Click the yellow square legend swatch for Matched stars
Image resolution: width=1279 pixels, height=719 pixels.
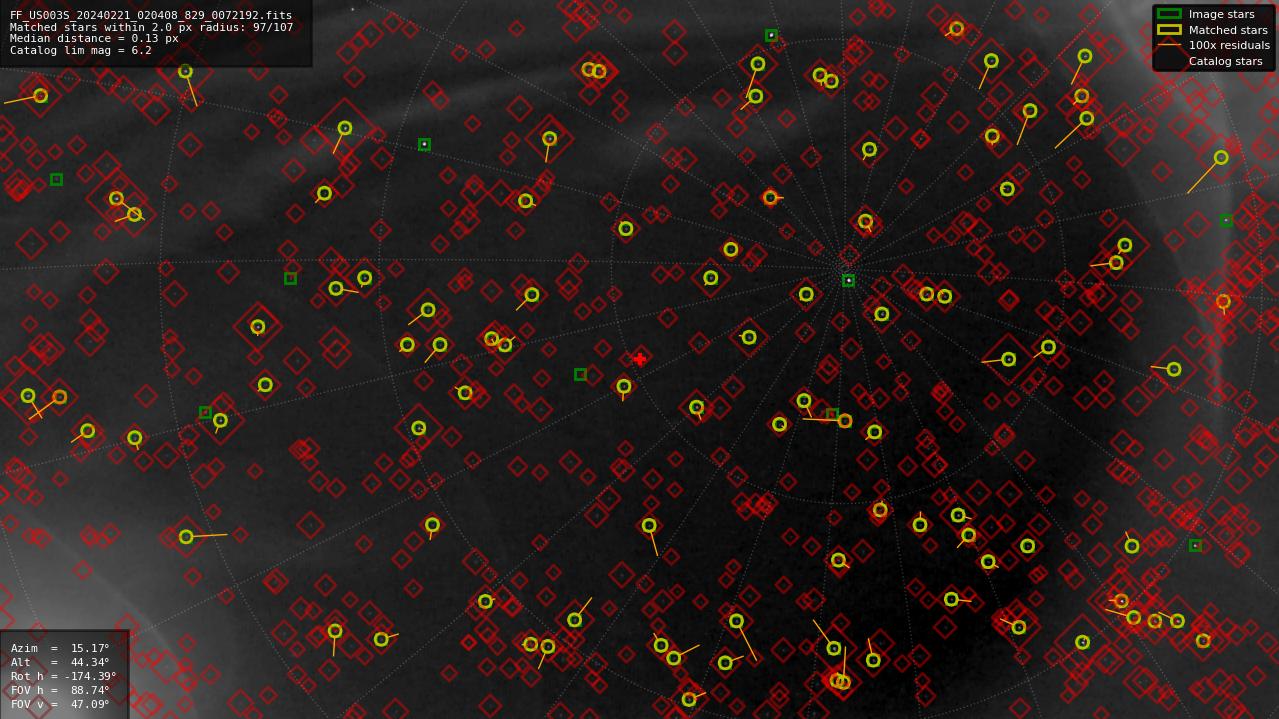pyautogui.click(x=1169, y=30)
